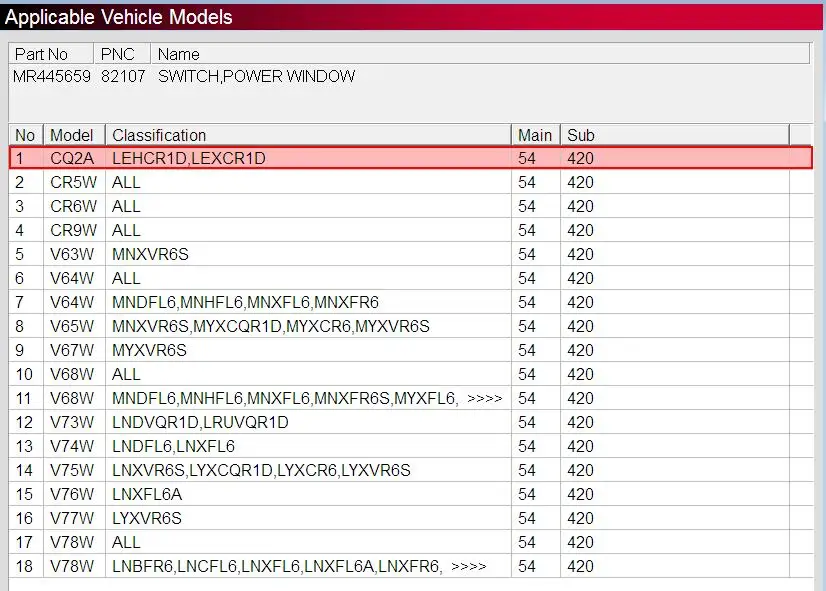Screen dimensions: 826x591
Task: Click the Sub column header
Action: pos(675,135)
